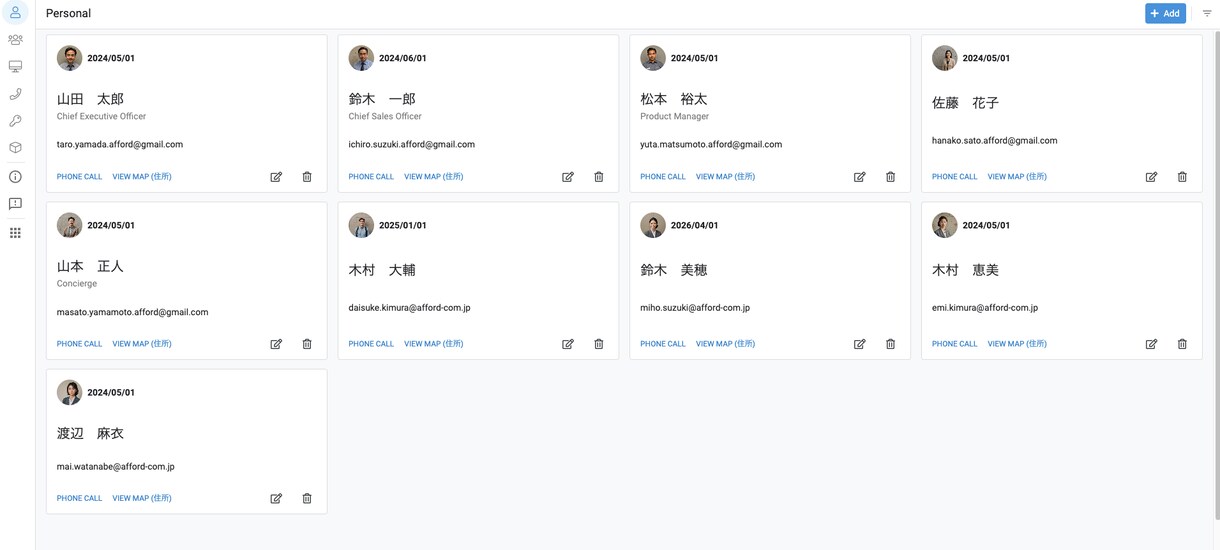Click the Add button
Image resolution: width=1220 pixels, height=550 pixels.
(x=1165, y=13)
